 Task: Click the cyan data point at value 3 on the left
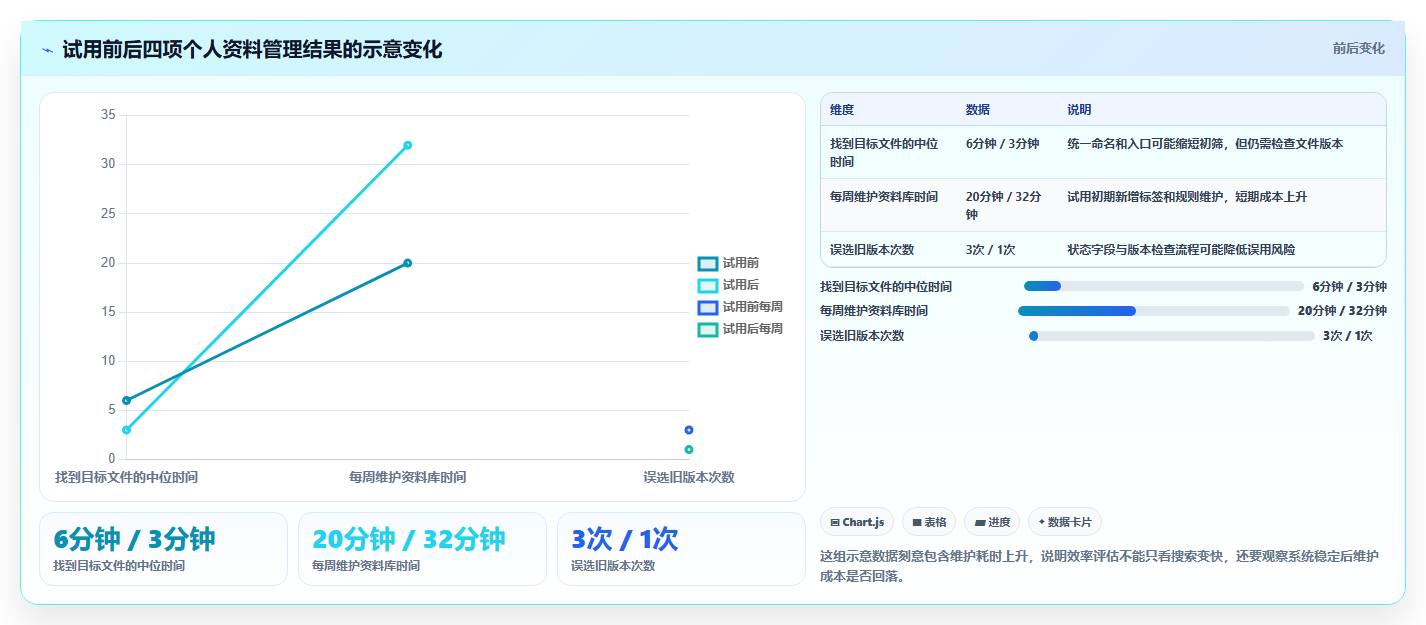click(x=126, y=430)
